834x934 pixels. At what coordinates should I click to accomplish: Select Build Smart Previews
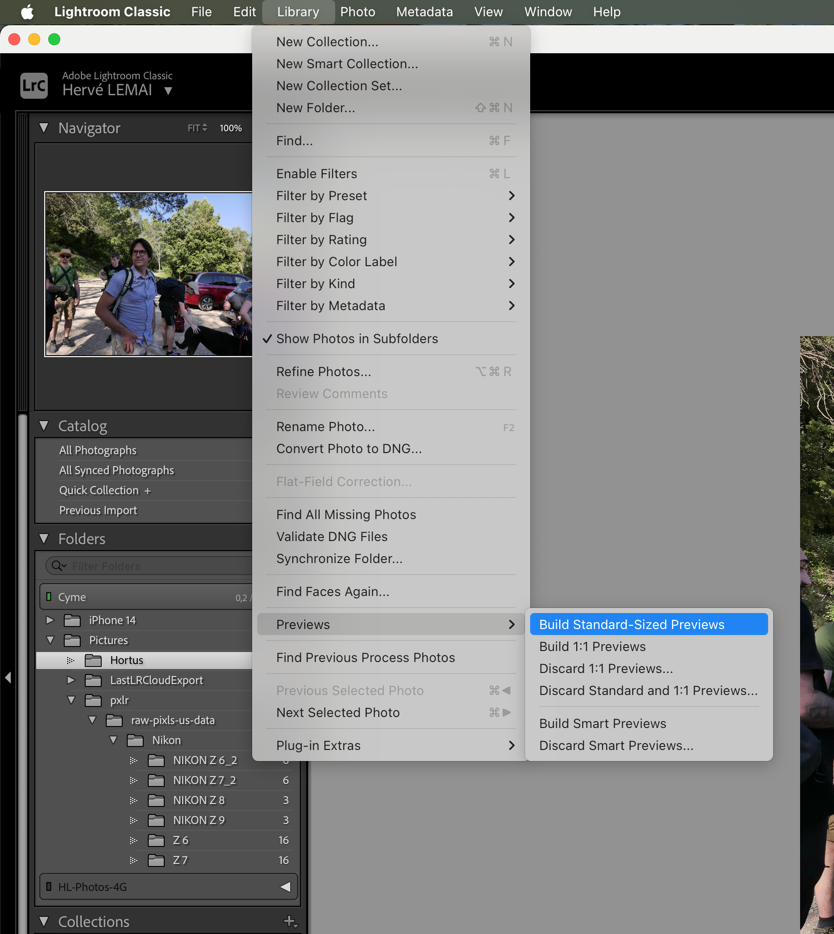(649, 723)
